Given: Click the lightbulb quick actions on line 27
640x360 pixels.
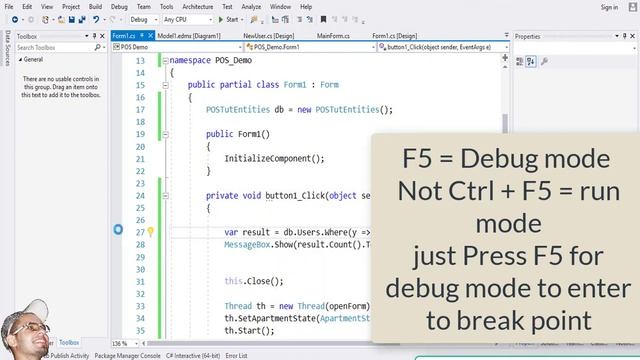Looking at the screenshot, I should (x=151, y=232).
